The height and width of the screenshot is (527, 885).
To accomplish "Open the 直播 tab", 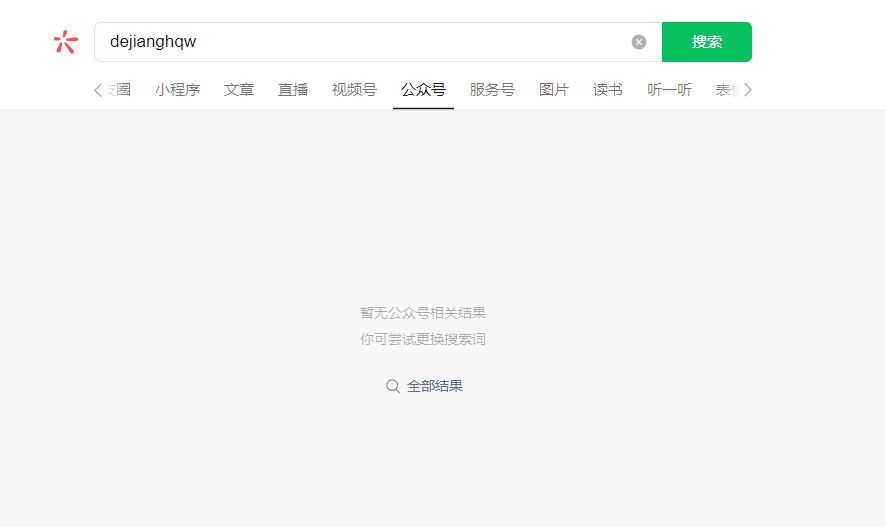I will tap(293, 90).
